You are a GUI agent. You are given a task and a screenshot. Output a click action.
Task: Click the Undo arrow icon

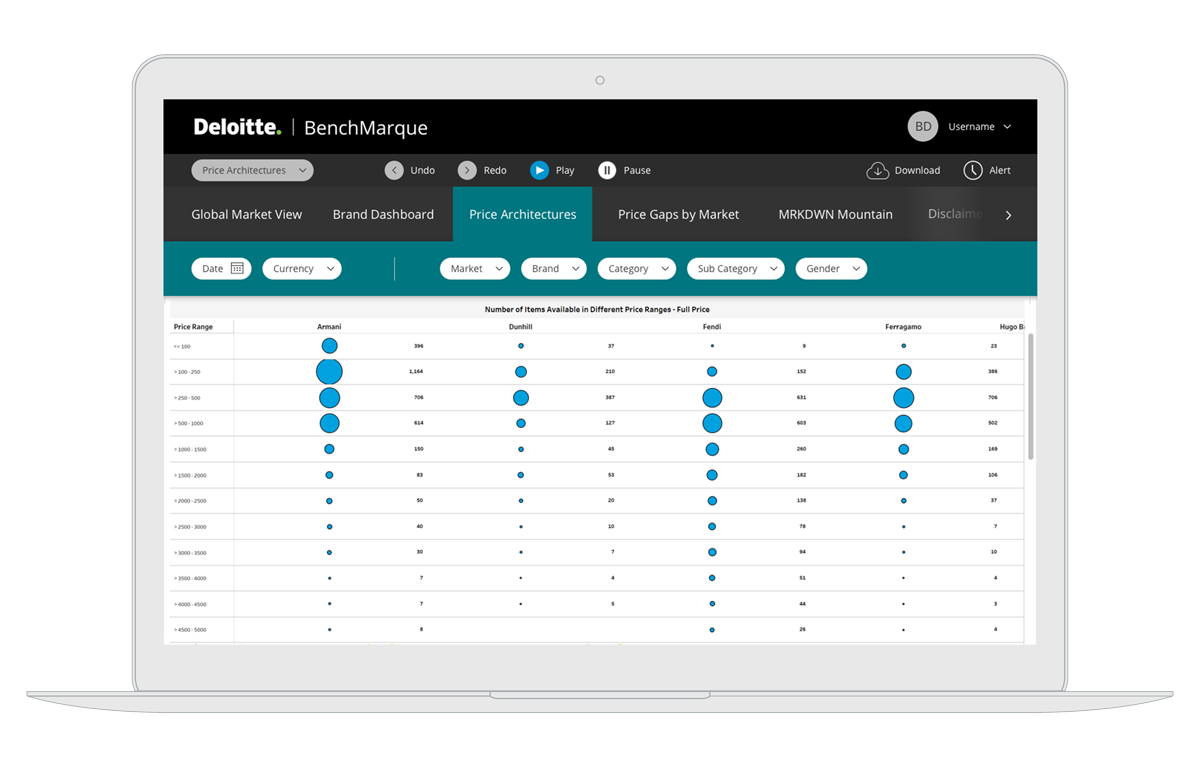(394, 170)
